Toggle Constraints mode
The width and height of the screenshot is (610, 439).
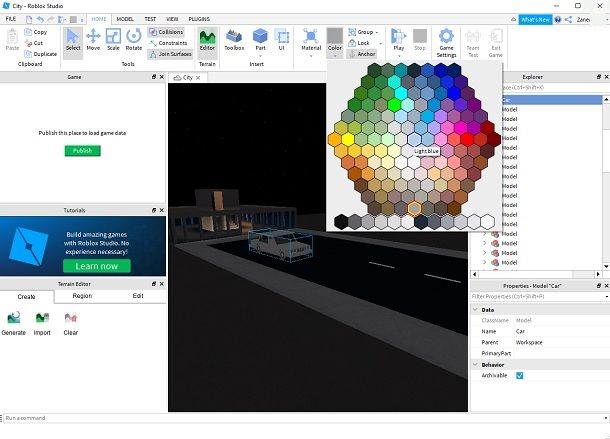pyautogui.click(x=168, y=43)
